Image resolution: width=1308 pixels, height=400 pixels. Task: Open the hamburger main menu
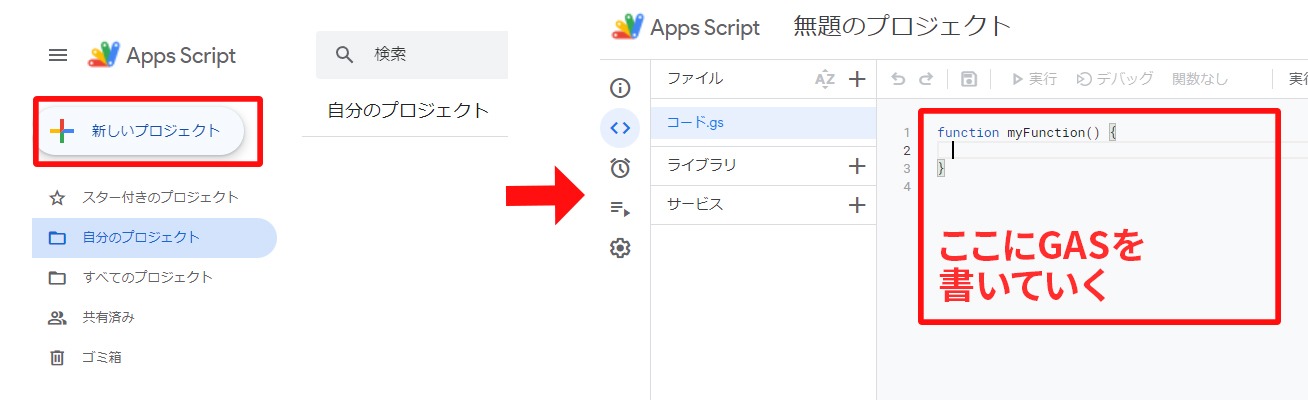[x=58, y=56]
